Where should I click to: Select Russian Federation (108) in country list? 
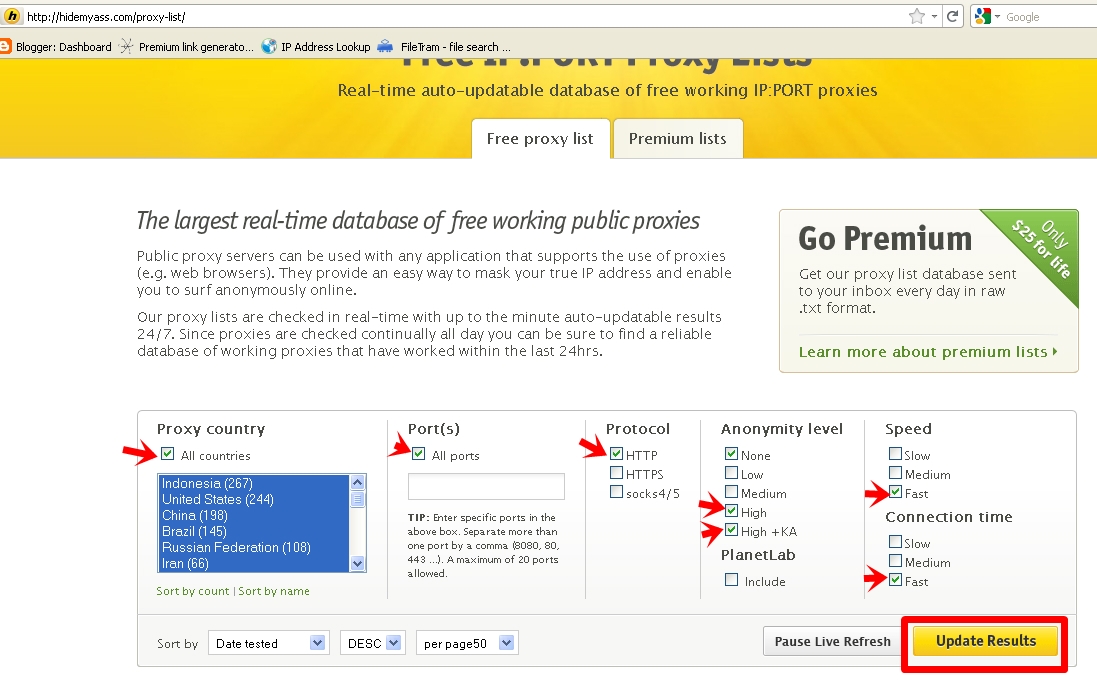(254, 548)
